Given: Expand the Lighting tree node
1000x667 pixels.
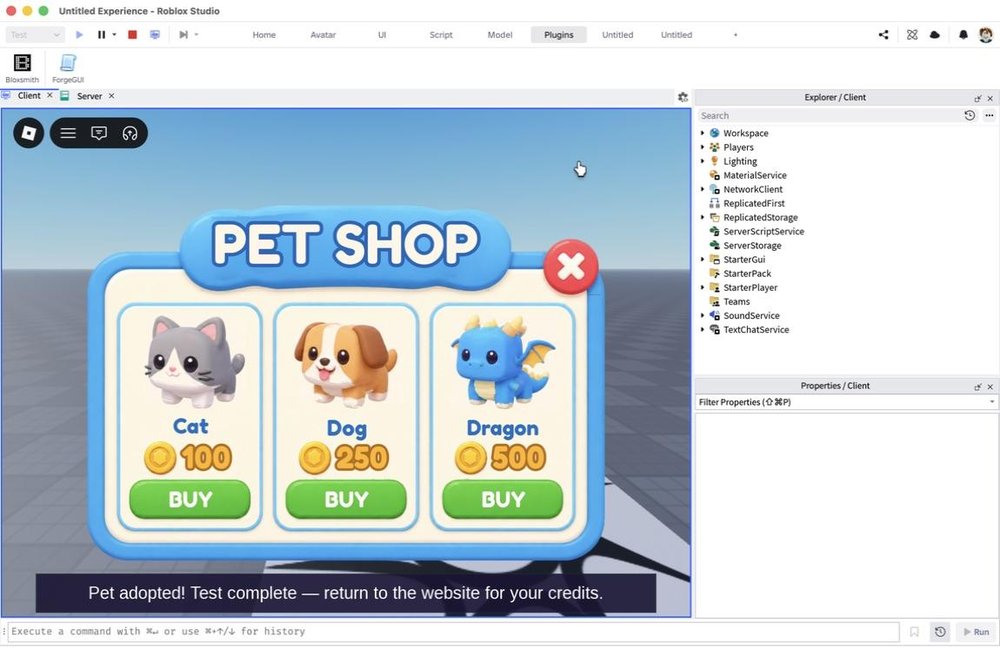Looking at the screenshot, I should click(702, 161).
